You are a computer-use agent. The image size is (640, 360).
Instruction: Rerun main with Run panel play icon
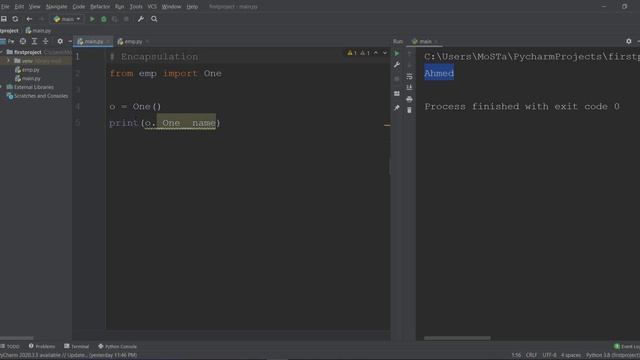[x=396, y=53]
